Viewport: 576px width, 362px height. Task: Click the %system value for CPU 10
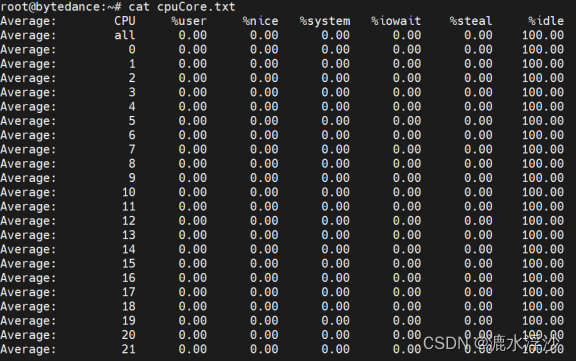pos(335,192)
